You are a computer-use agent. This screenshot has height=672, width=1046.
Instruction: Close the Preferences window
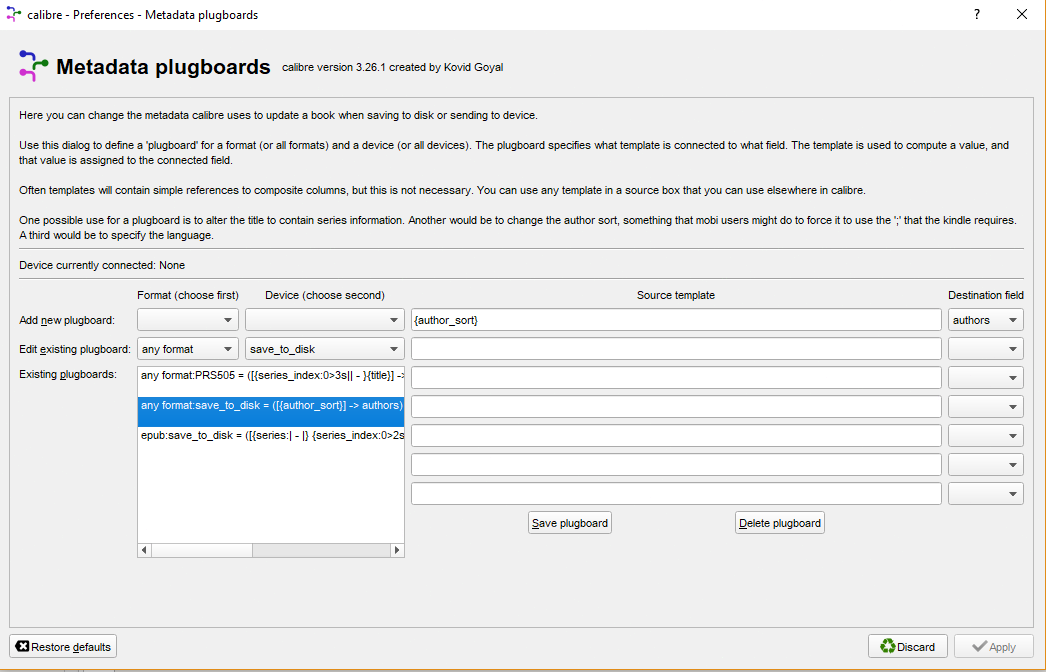[1021, 14]
